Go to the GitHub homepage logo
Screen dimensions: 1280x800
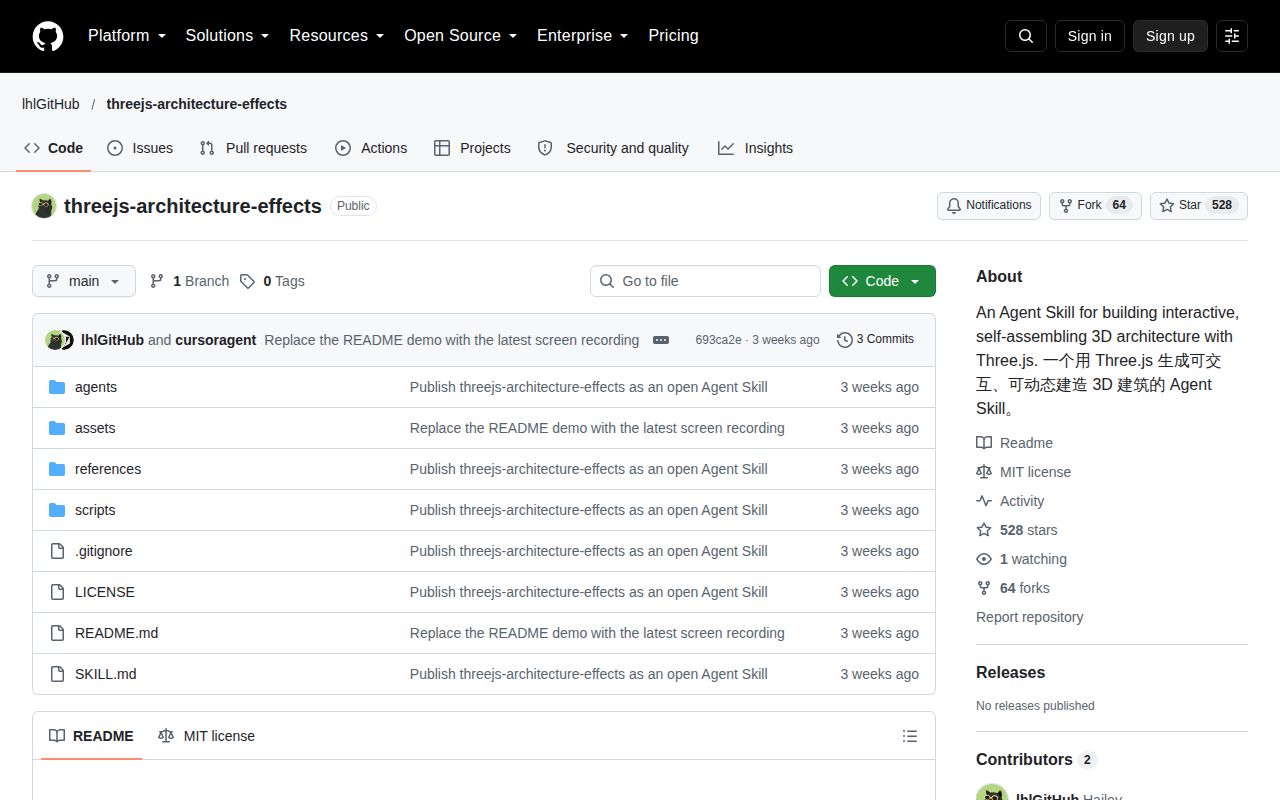[x=48, y=36]
